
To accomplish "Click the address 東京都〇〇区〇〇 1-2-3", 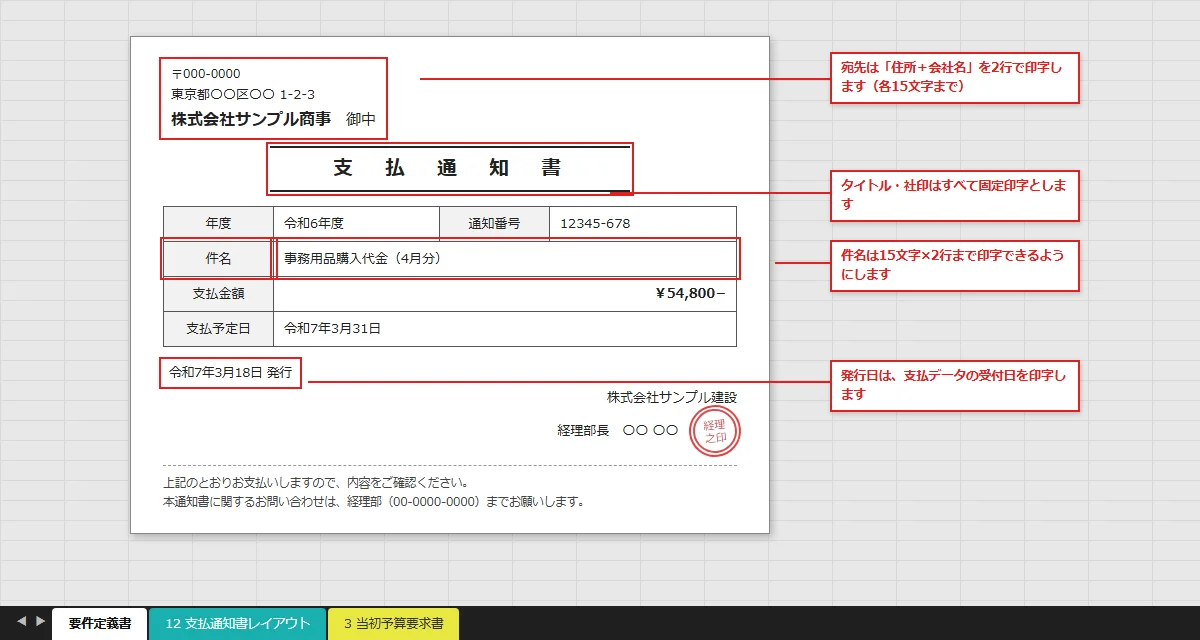I will (x=243, y=95).
